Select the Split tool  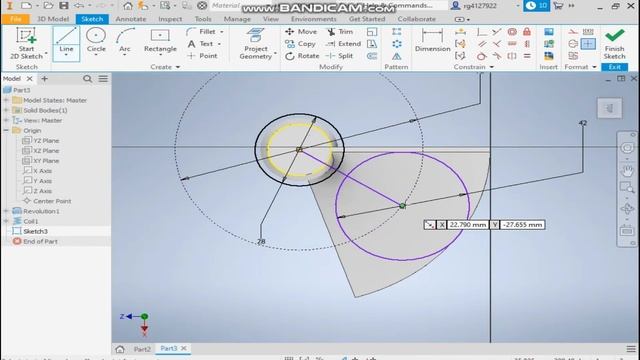click(x=340, y=56)
